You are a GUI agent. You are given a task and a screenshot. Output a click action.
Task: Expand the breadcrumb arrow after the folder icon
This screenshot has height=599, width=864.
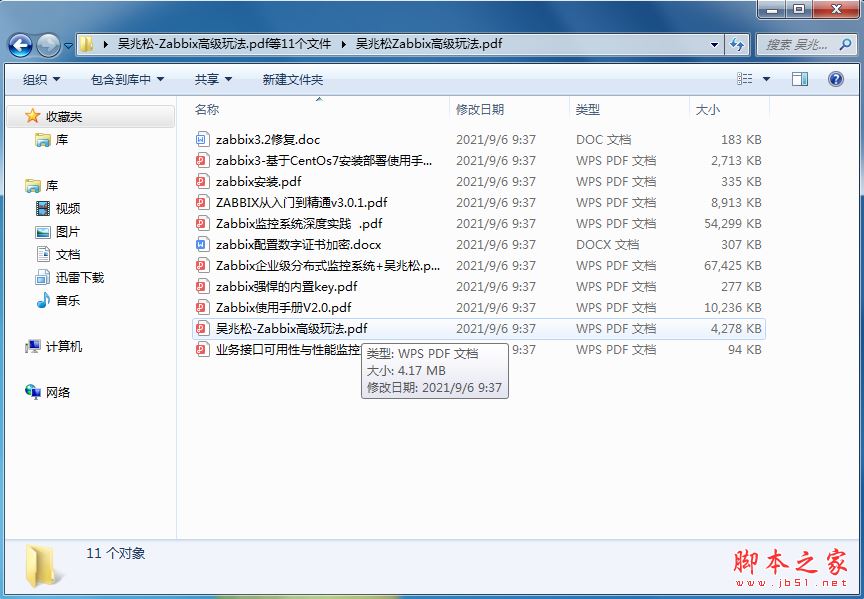(x=105, y=44)
